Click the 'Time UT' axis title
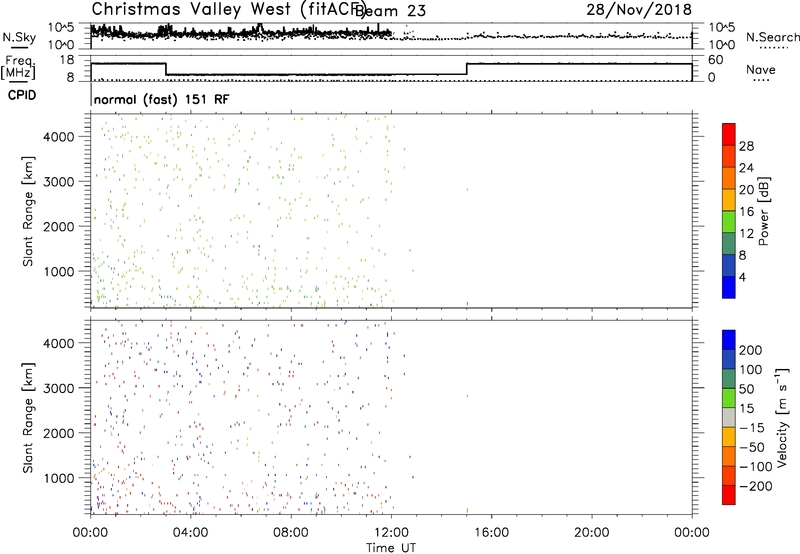 (x=391, y=548)
